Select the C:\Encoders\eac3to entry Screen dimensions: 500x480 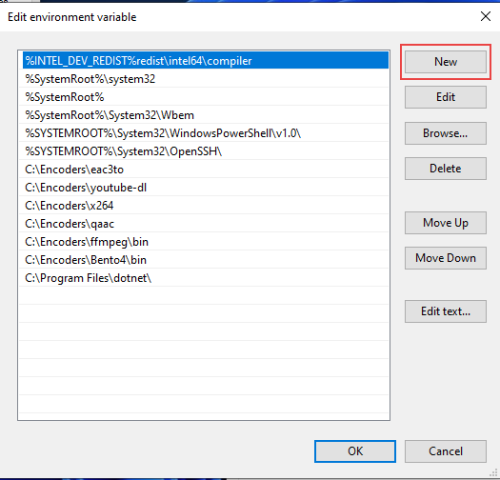[x=206, y=169]
